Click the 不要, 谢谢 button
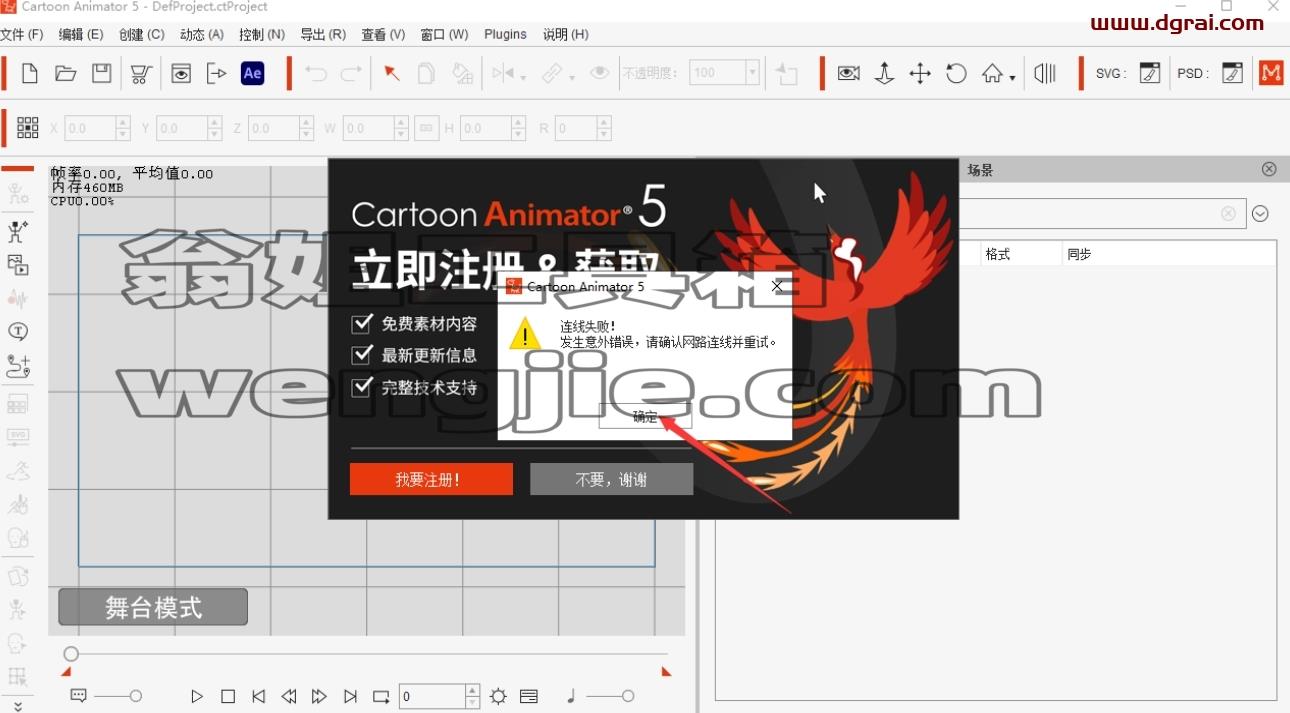Screen dimensions: 1290x713 (x=611, y=479)
